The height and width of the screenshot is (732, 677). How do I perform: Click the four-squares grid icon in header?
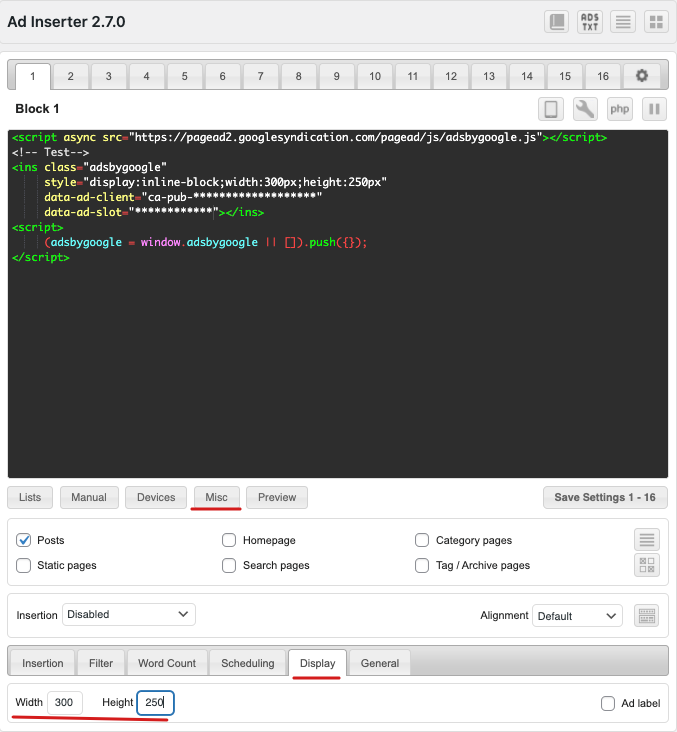(x=655, y=22)
